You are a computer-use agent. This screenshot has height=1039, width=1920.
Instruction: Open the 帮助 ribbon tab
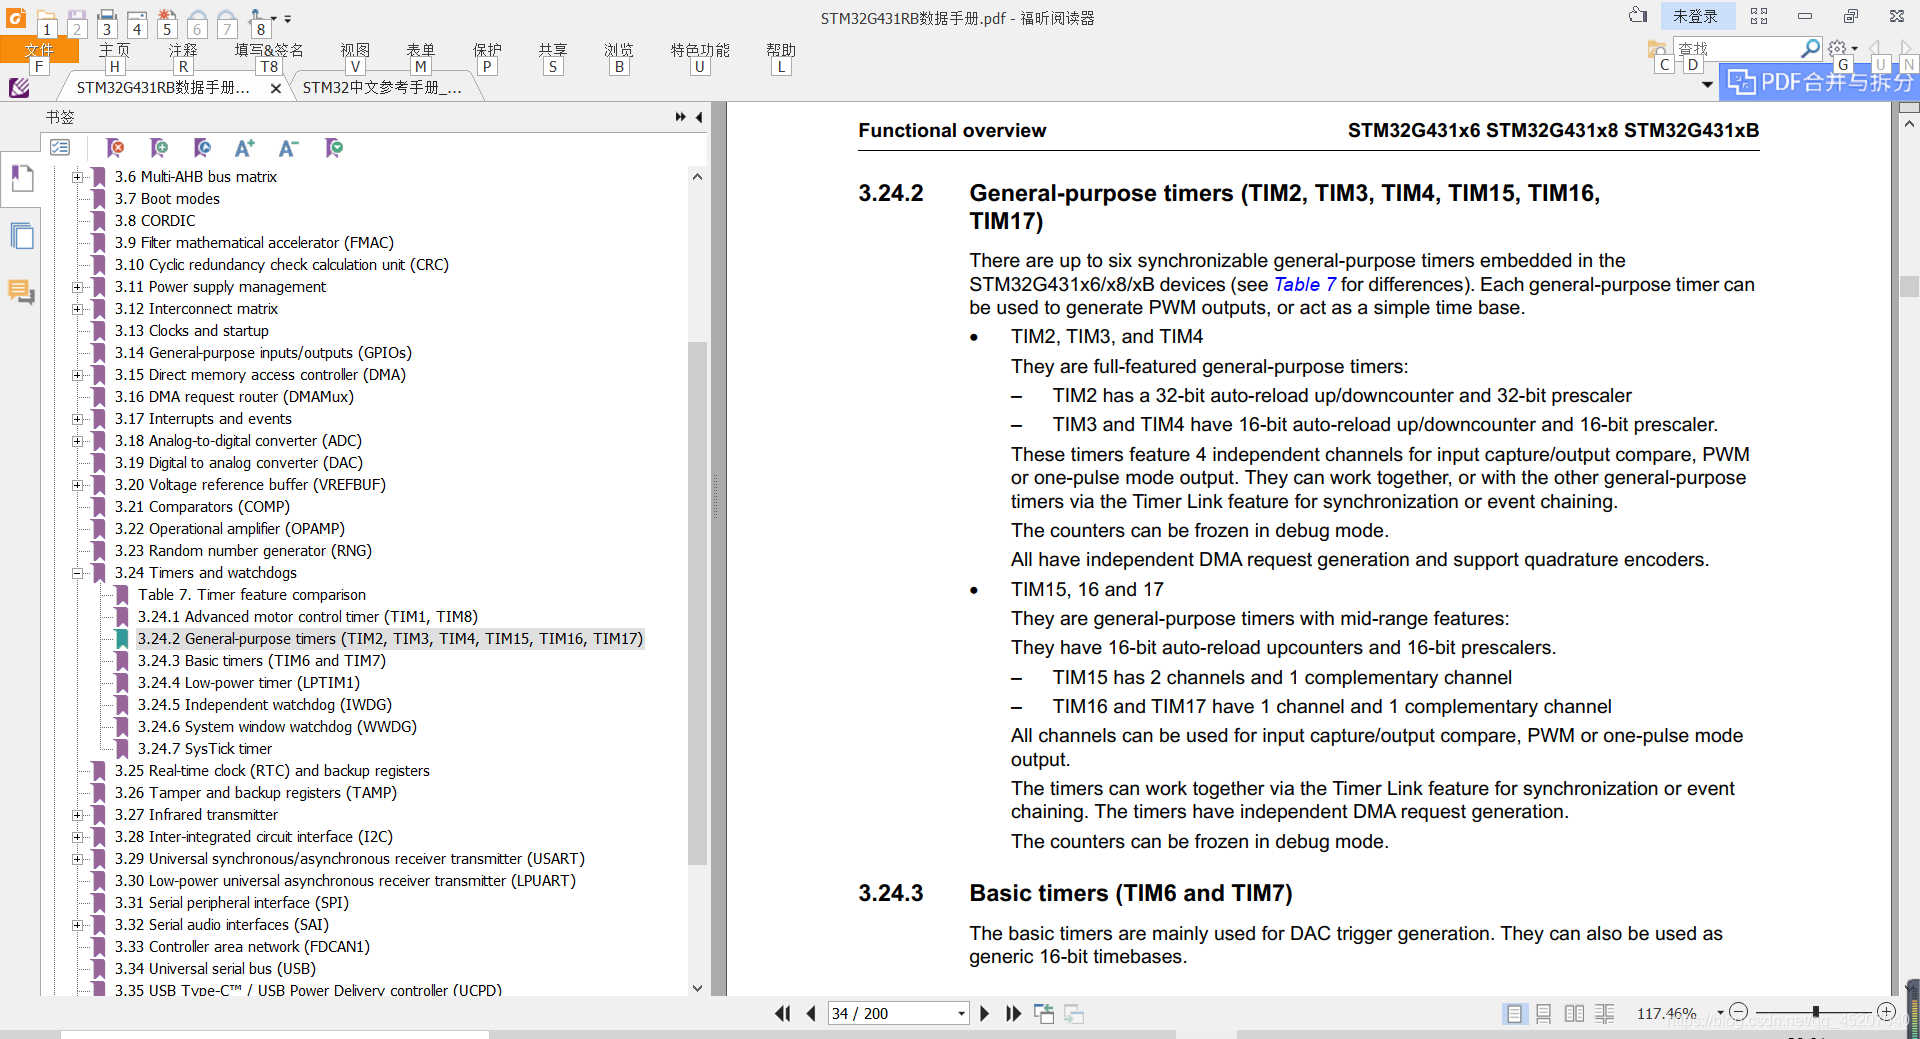(x=781, y=50)
